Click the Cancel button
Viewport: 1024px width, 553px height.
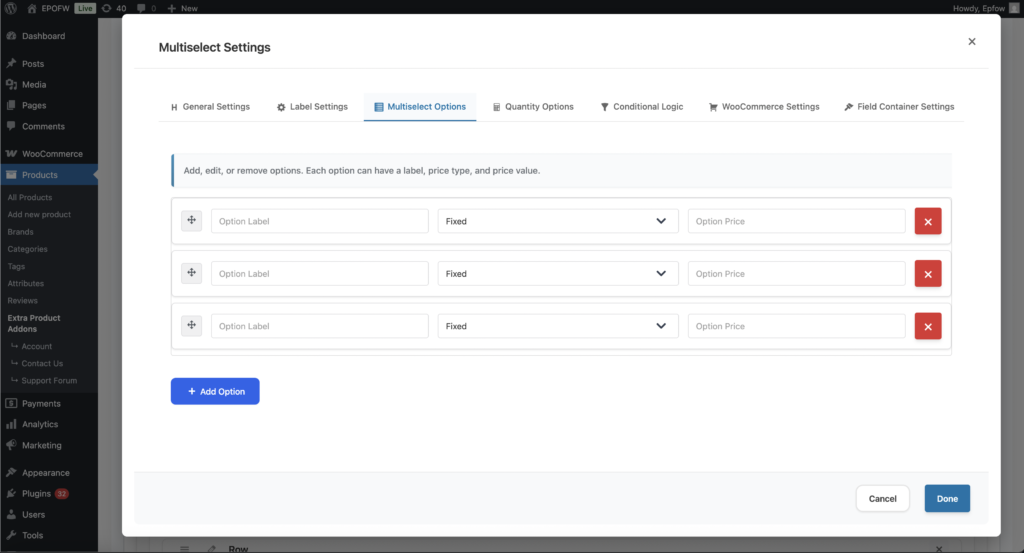[882, 498]
